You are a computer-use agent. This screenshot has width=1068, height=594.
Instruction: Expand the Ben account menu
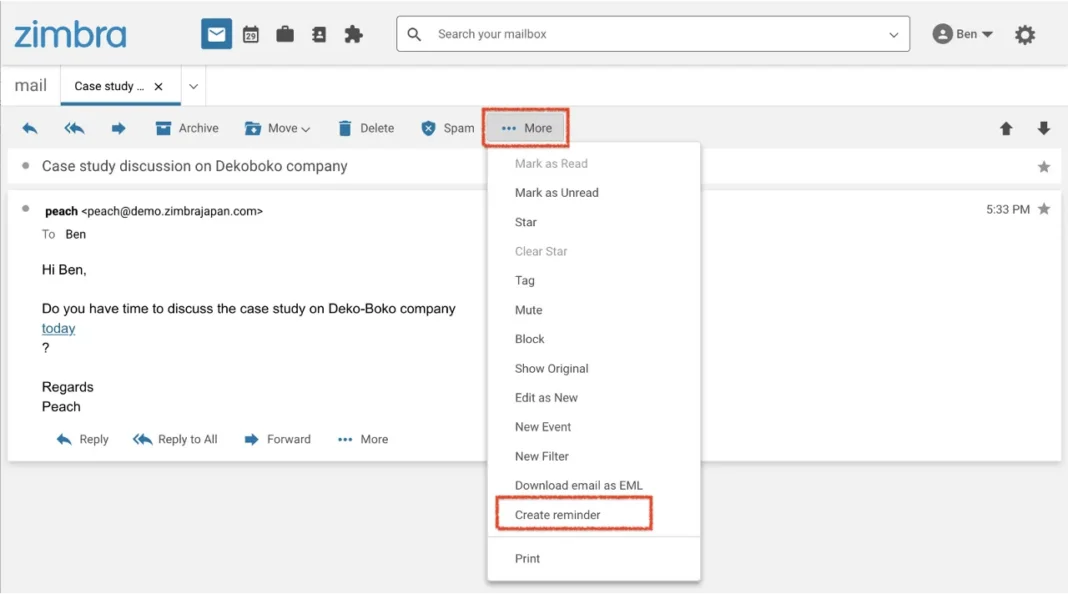pyautogui.click(x=962, y=33)
